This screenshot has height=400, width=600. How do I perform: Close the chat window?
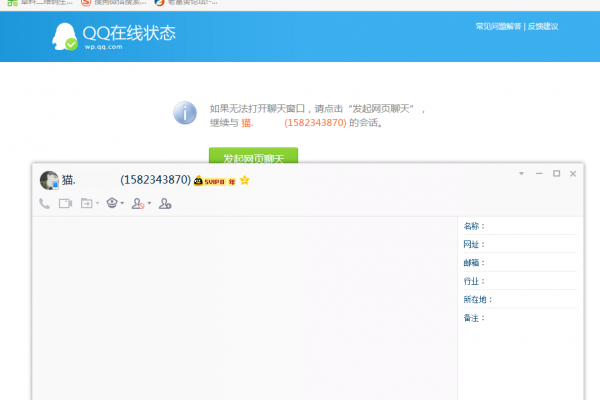573,174
